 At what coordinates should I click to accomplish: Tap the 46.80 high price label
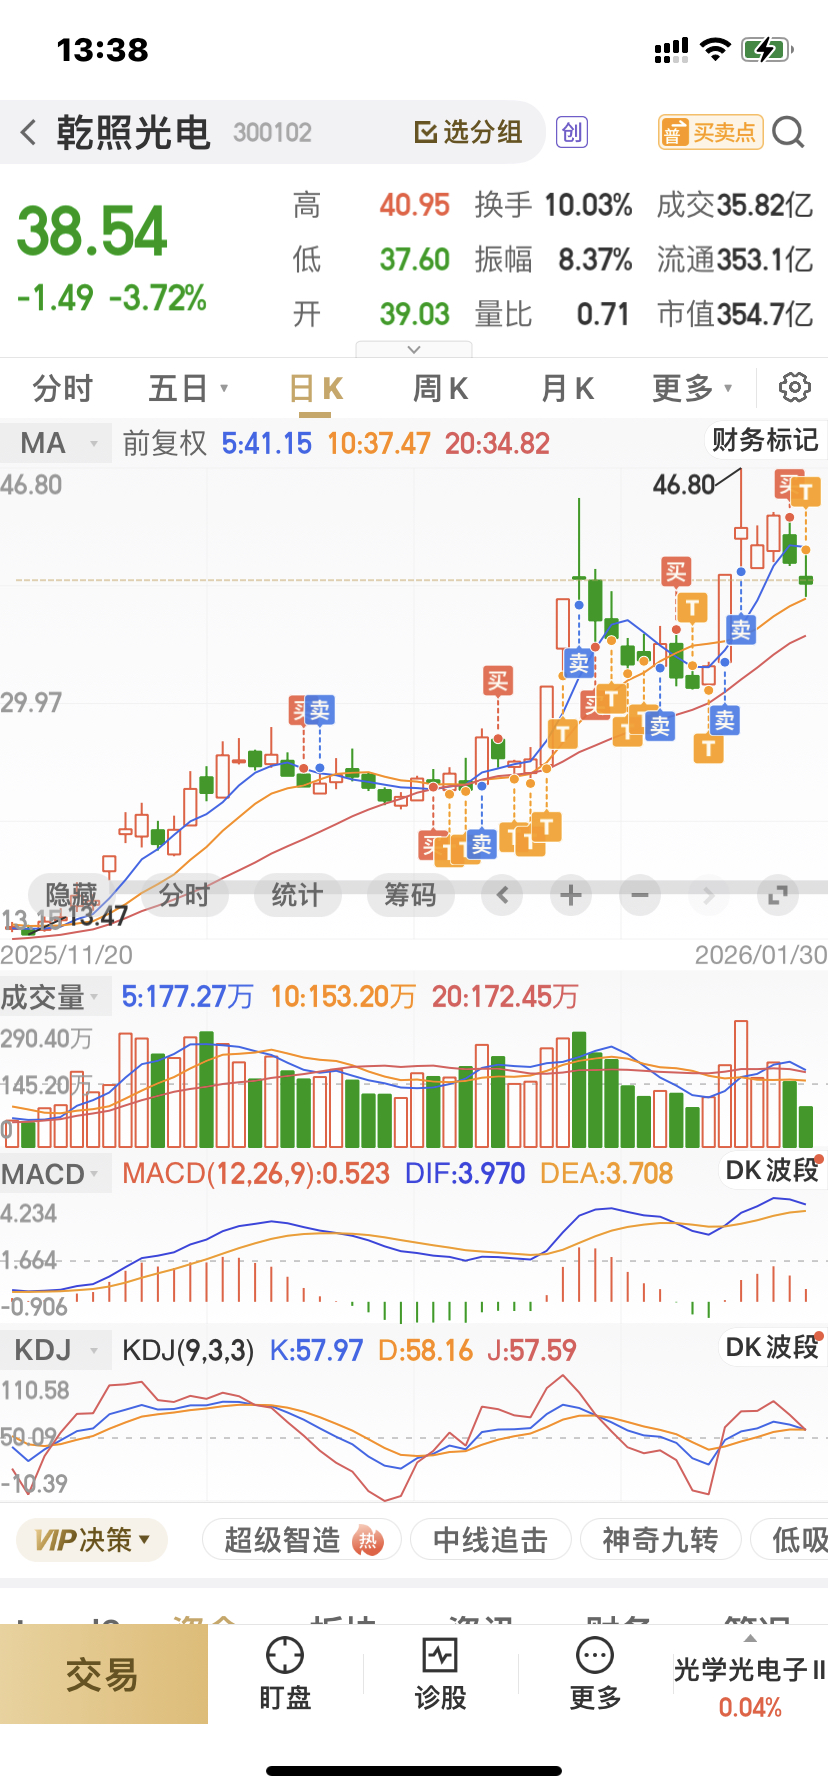tap(683, 485)
